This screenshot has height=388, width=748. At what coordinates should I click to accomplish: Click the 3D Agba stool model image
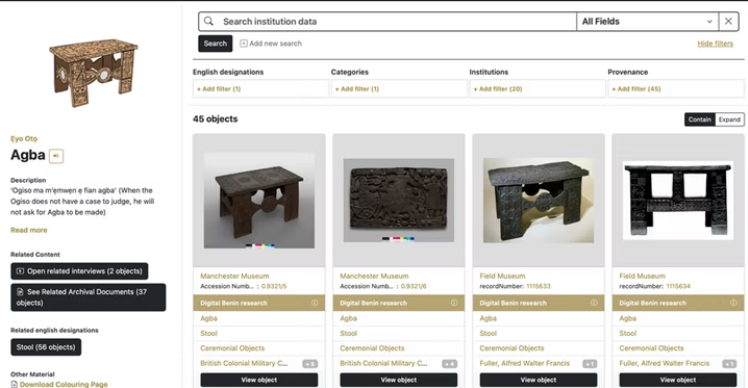pyautogui.click(x=94, y=73)
